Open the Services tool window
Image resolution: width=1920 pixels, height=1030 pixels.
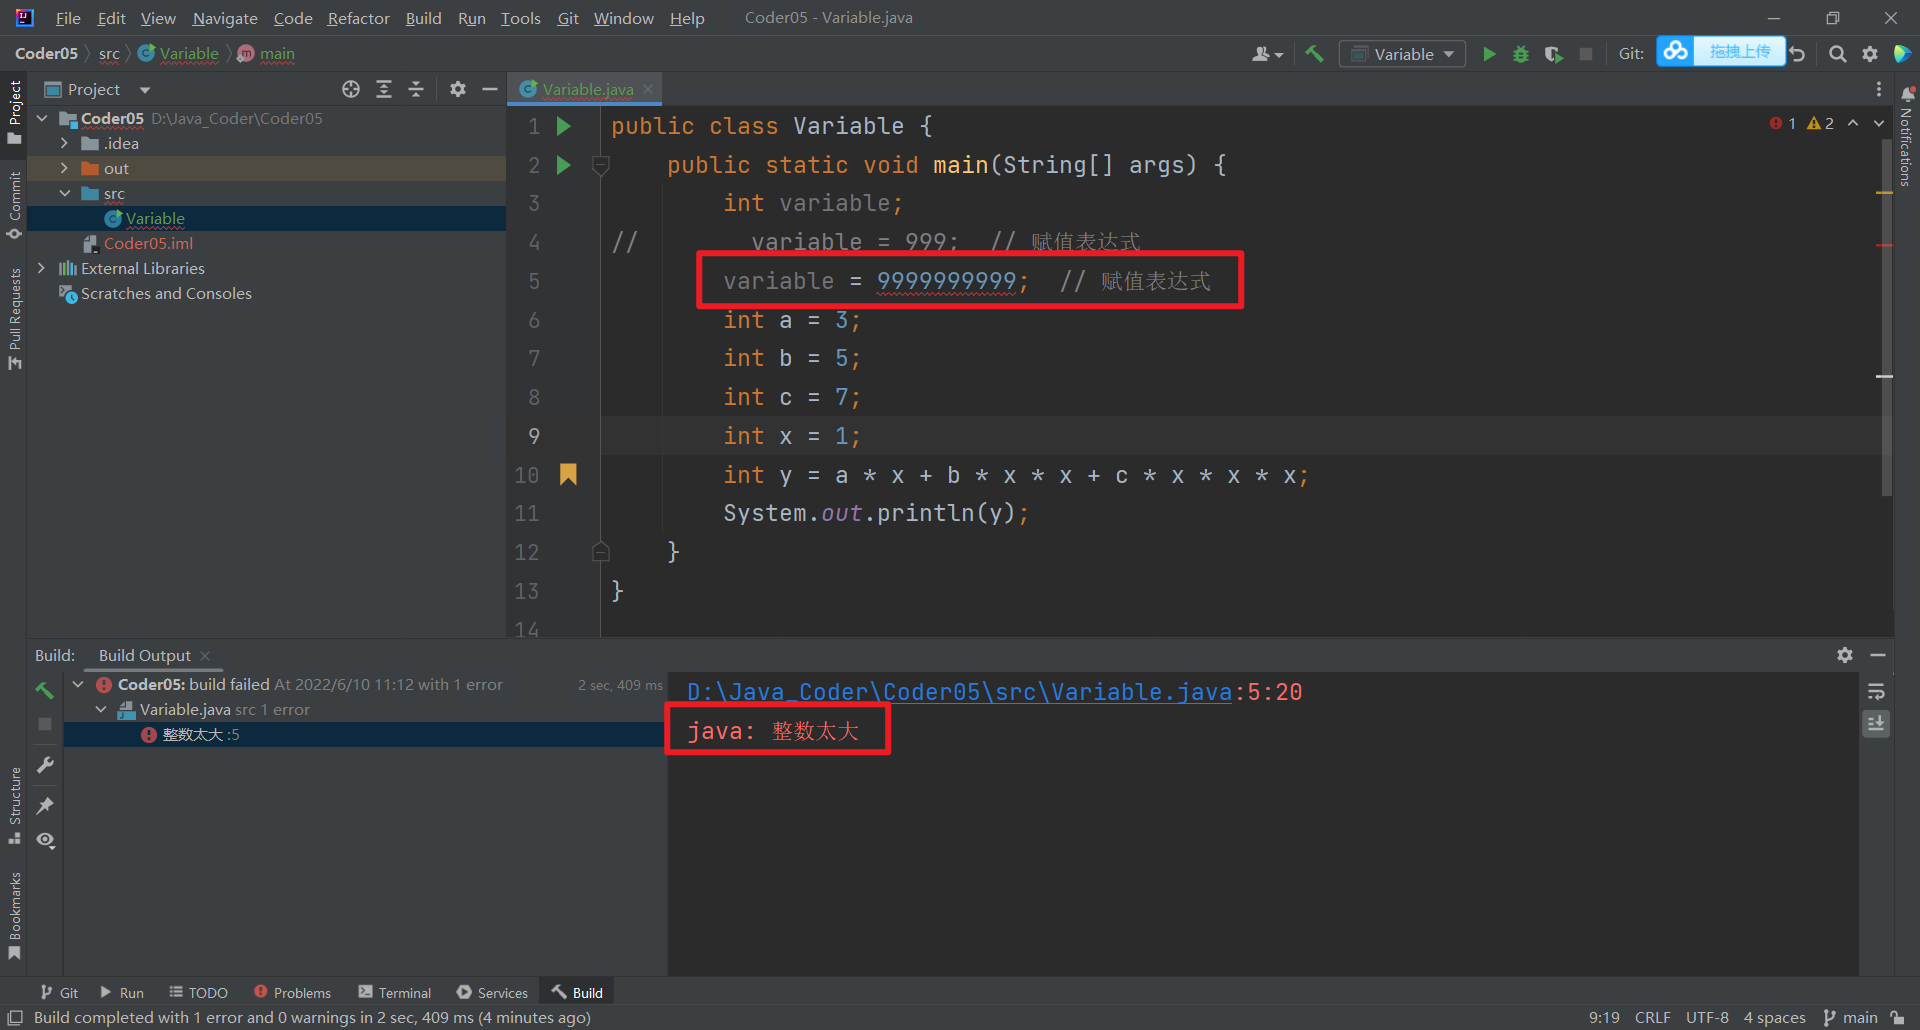point(492,992)
